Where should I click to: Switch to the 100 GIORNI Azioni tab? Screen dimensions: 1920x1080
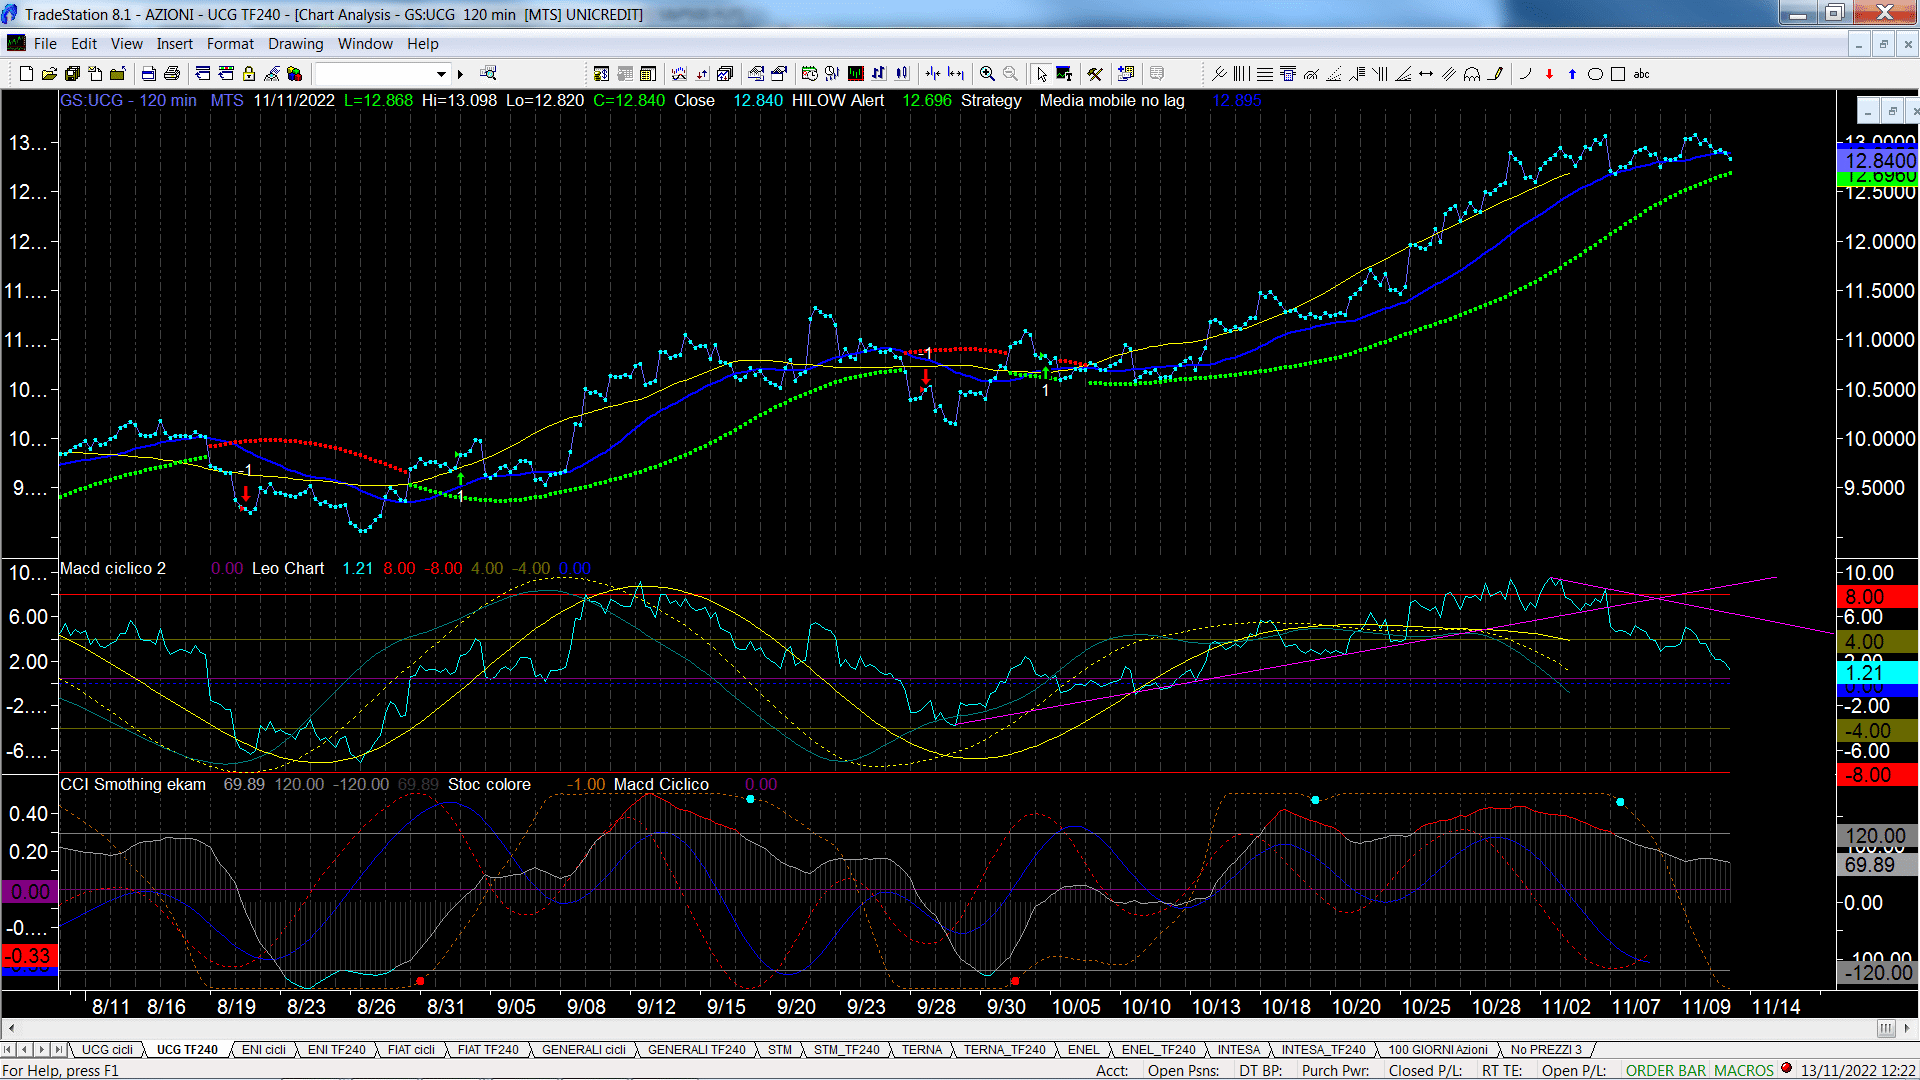click(1438, 1050)
